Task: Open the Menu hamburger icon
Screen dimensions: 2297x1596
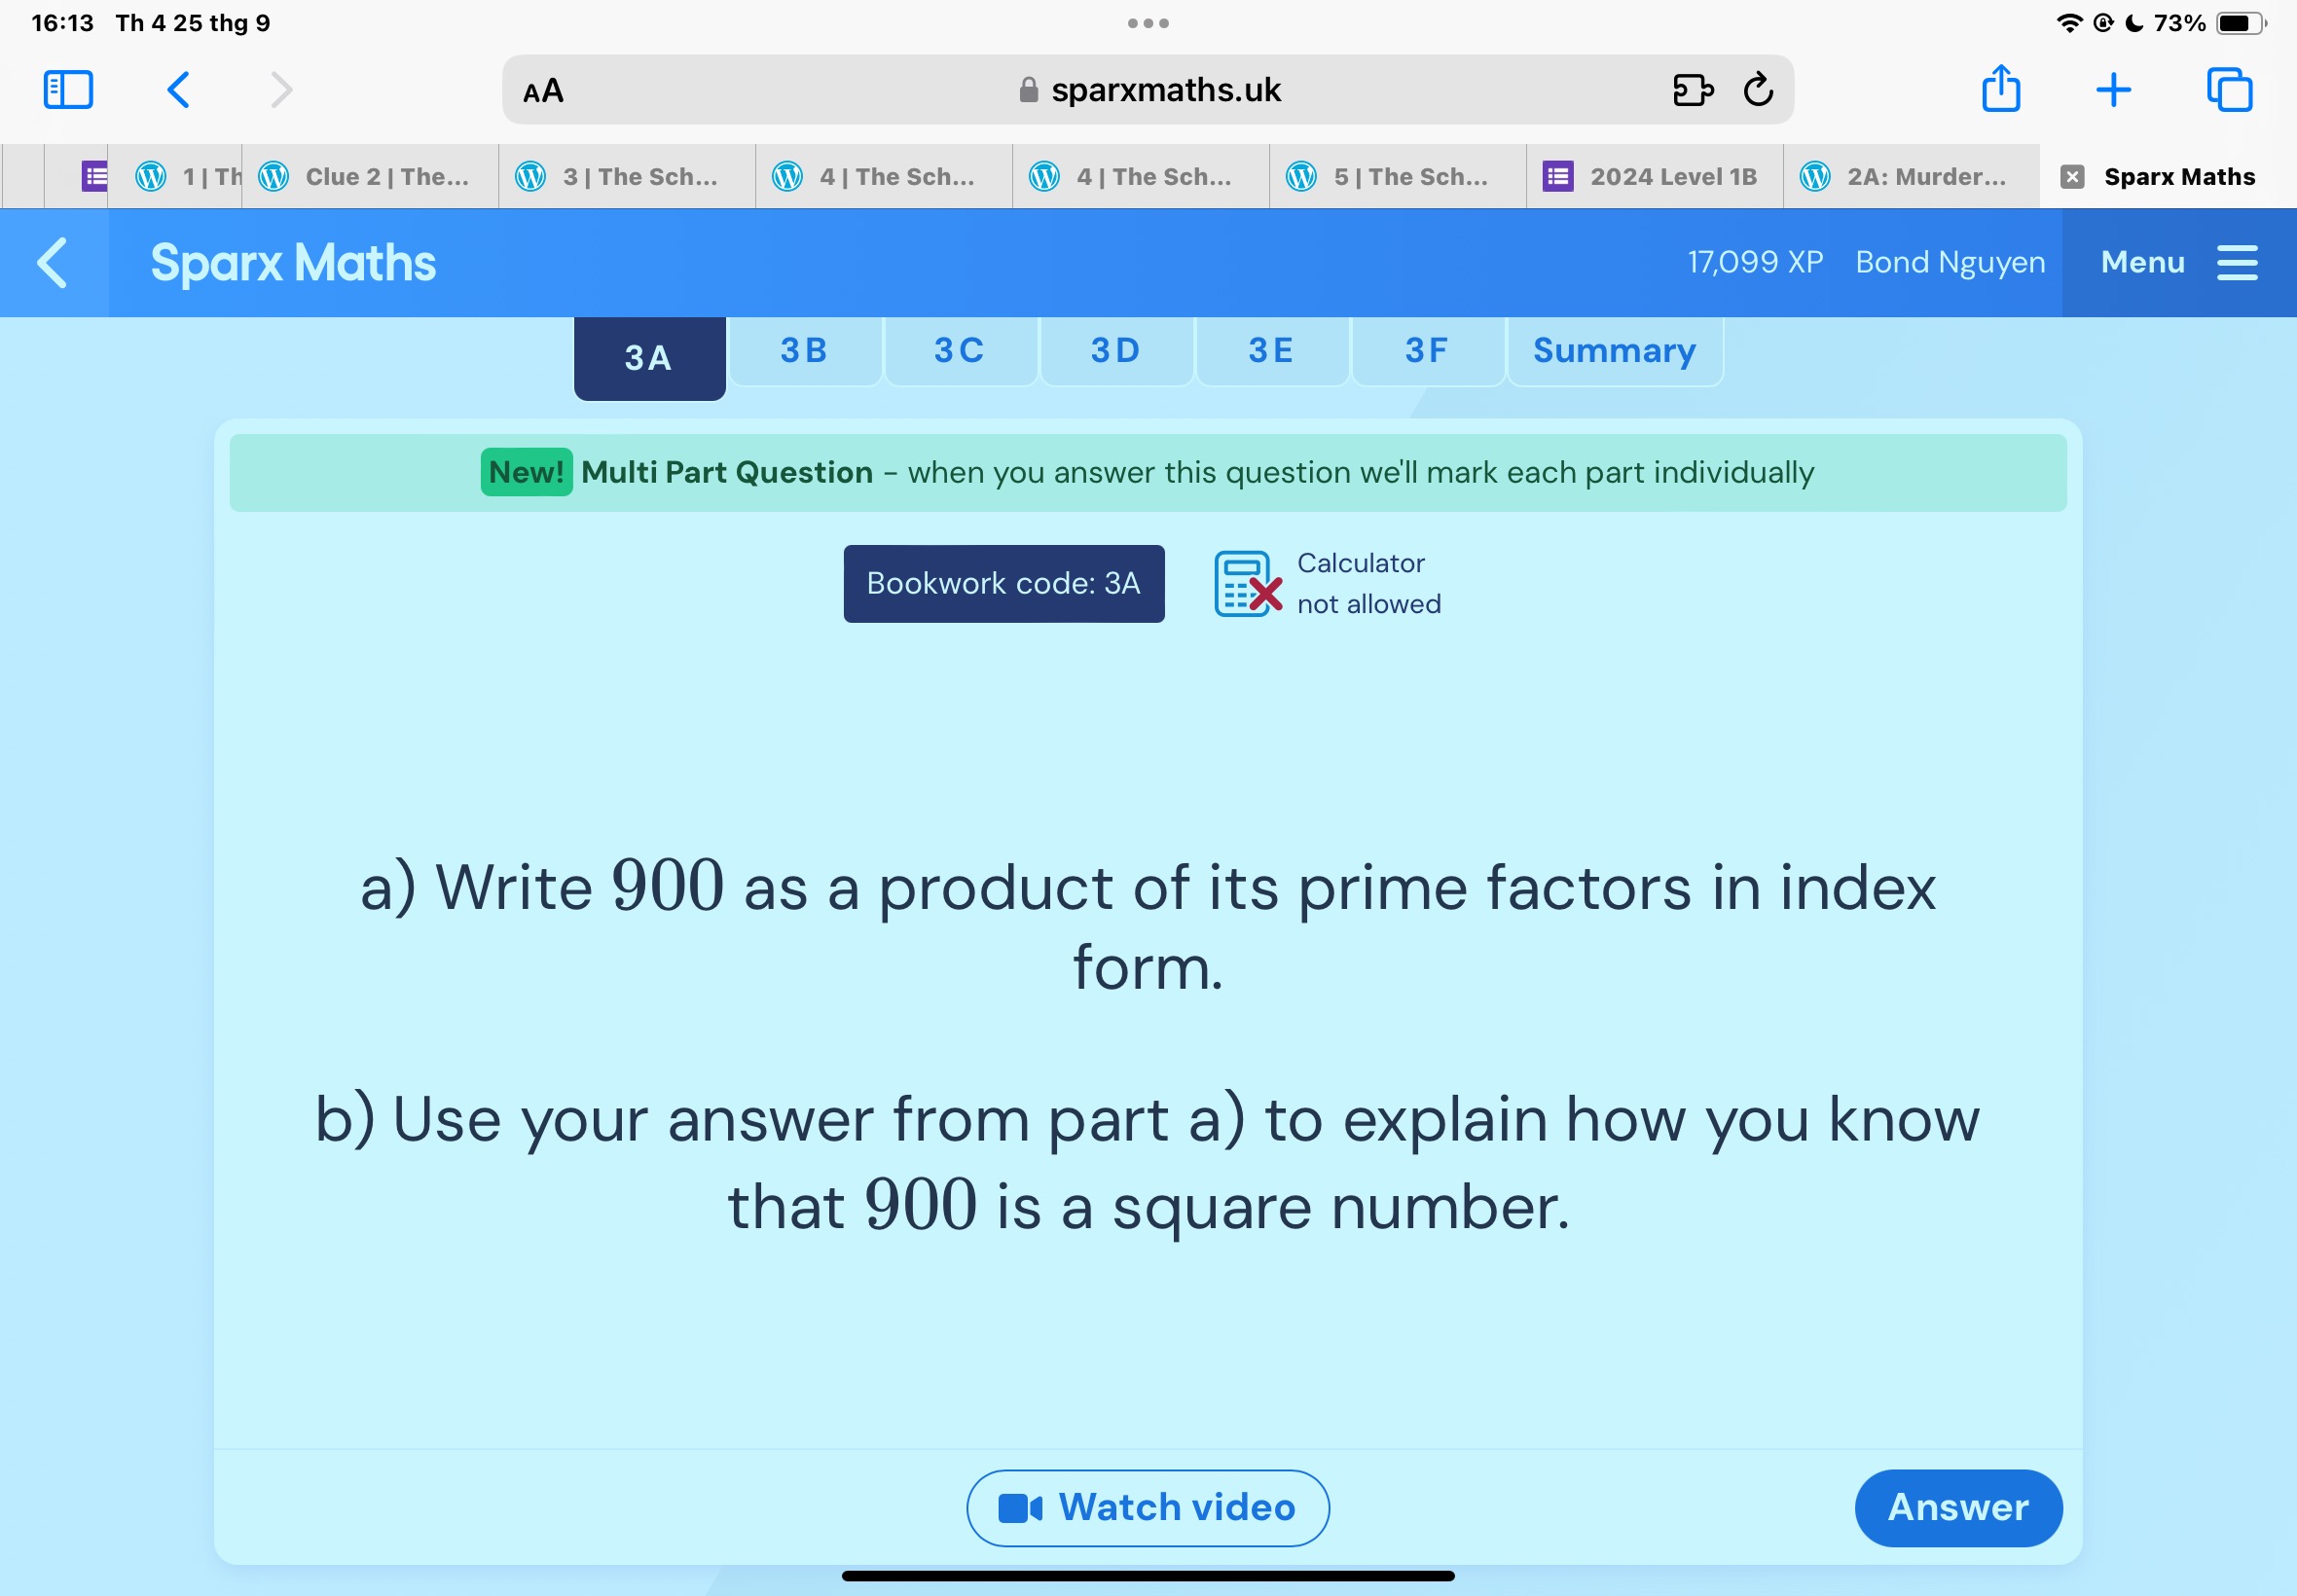Action: pyautogui.click(x=2238, y=264)
